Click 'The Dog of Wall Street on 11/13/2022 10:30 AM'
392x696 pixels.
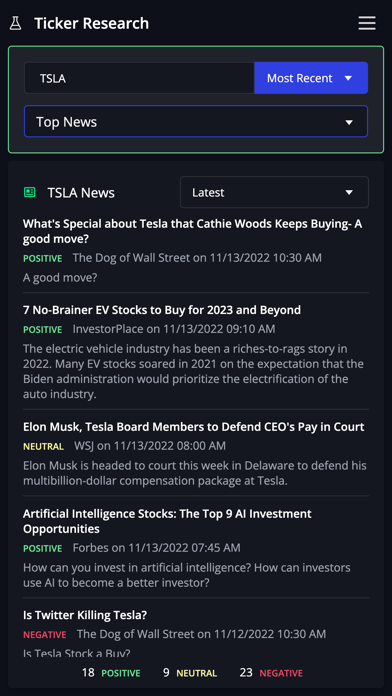[197, 258]
